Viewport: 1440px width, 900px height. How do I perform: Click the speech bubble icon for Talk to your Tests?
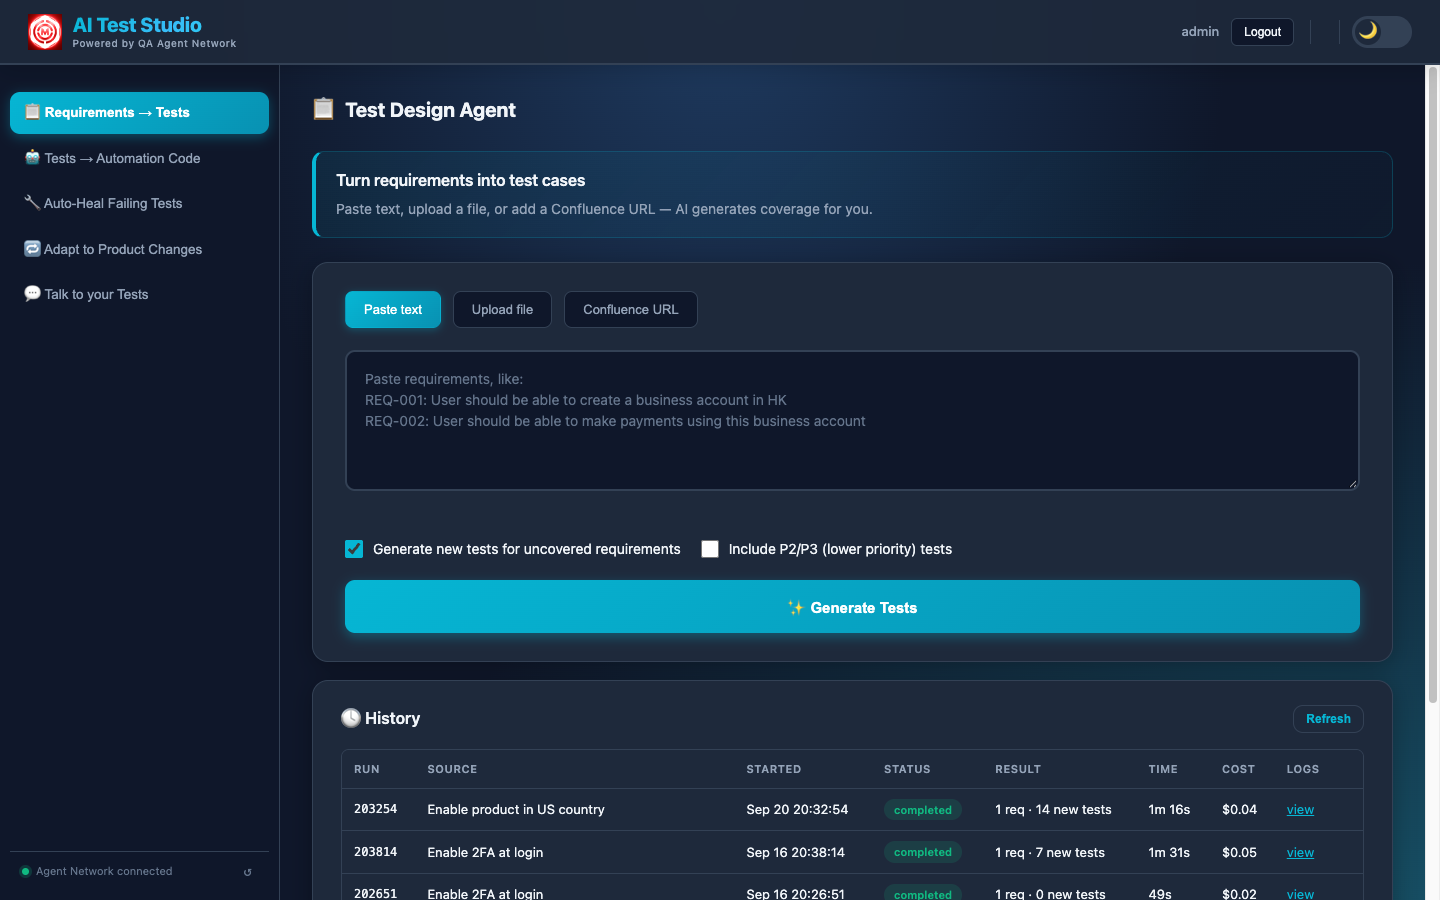pos(32,294)
